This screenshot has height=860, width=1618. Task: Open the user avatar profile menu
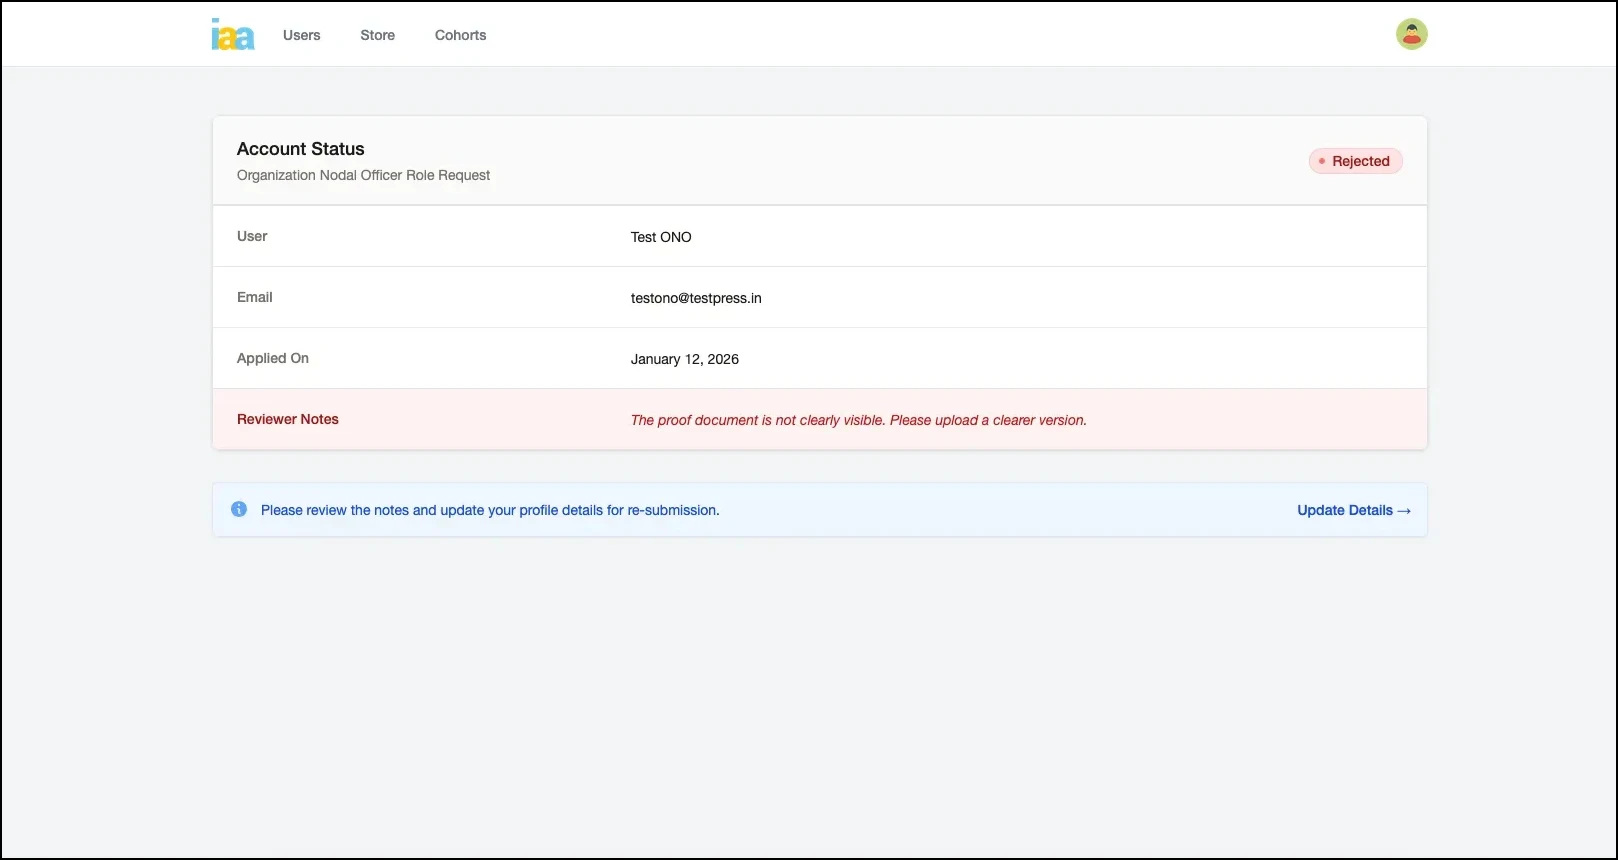tap(1411, 34)
